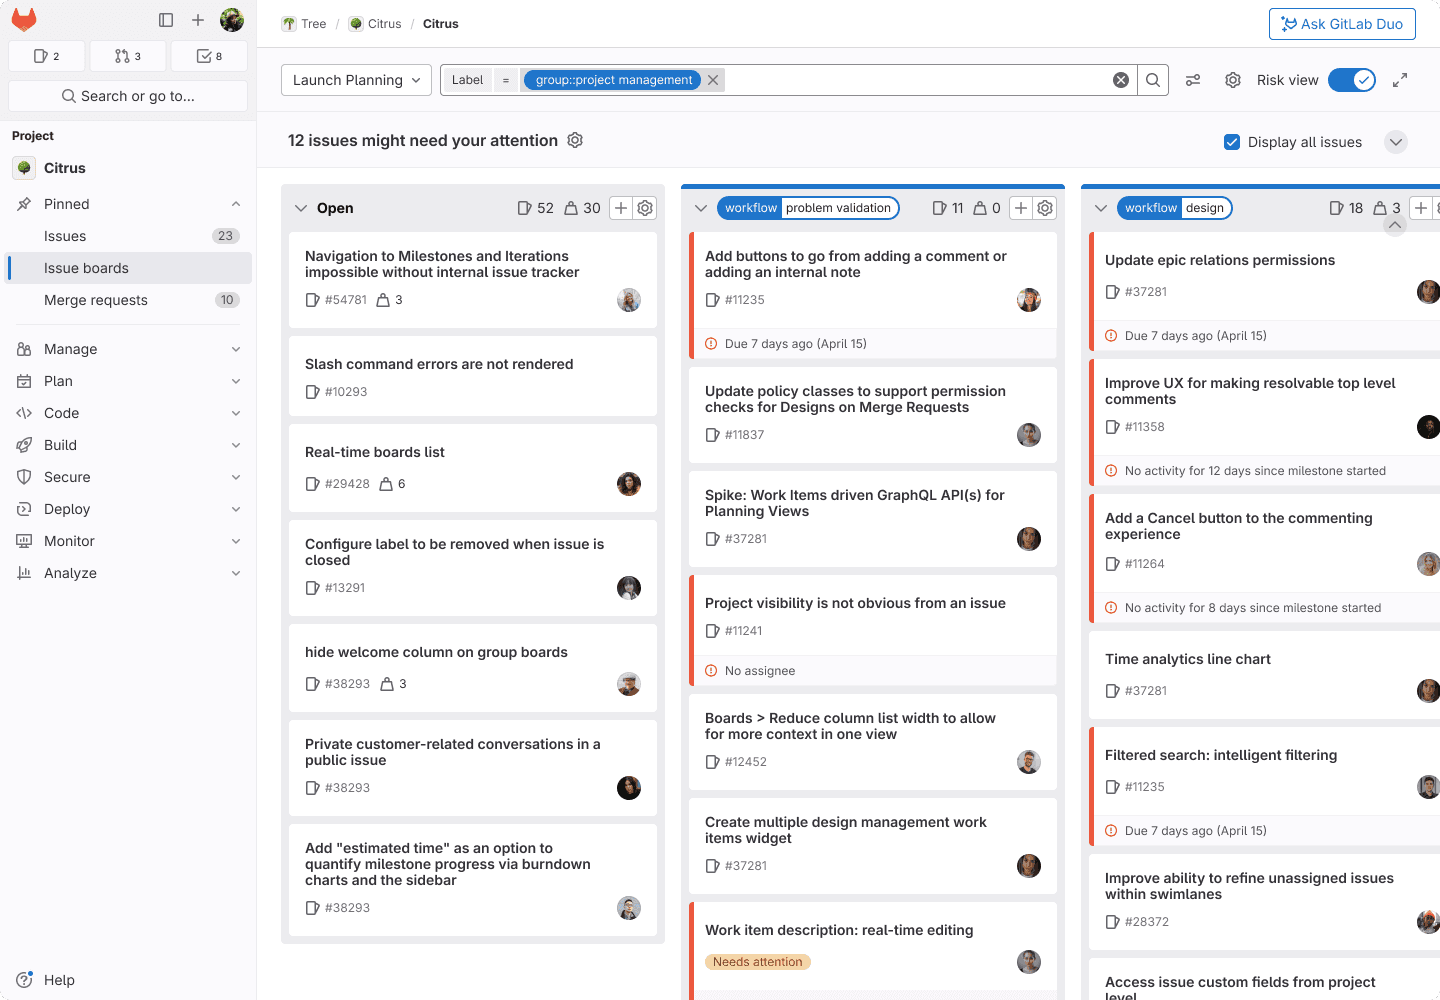Collapse the Pinned section chevron
The image size is (1440, 1000).
tap(236, 204)
